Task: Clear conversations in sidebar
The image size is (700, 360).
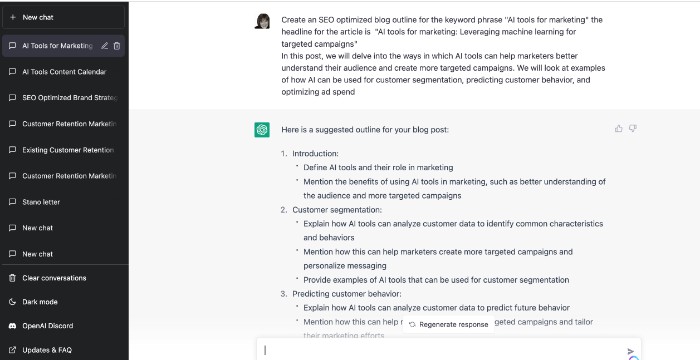Action: pos(64,278)
